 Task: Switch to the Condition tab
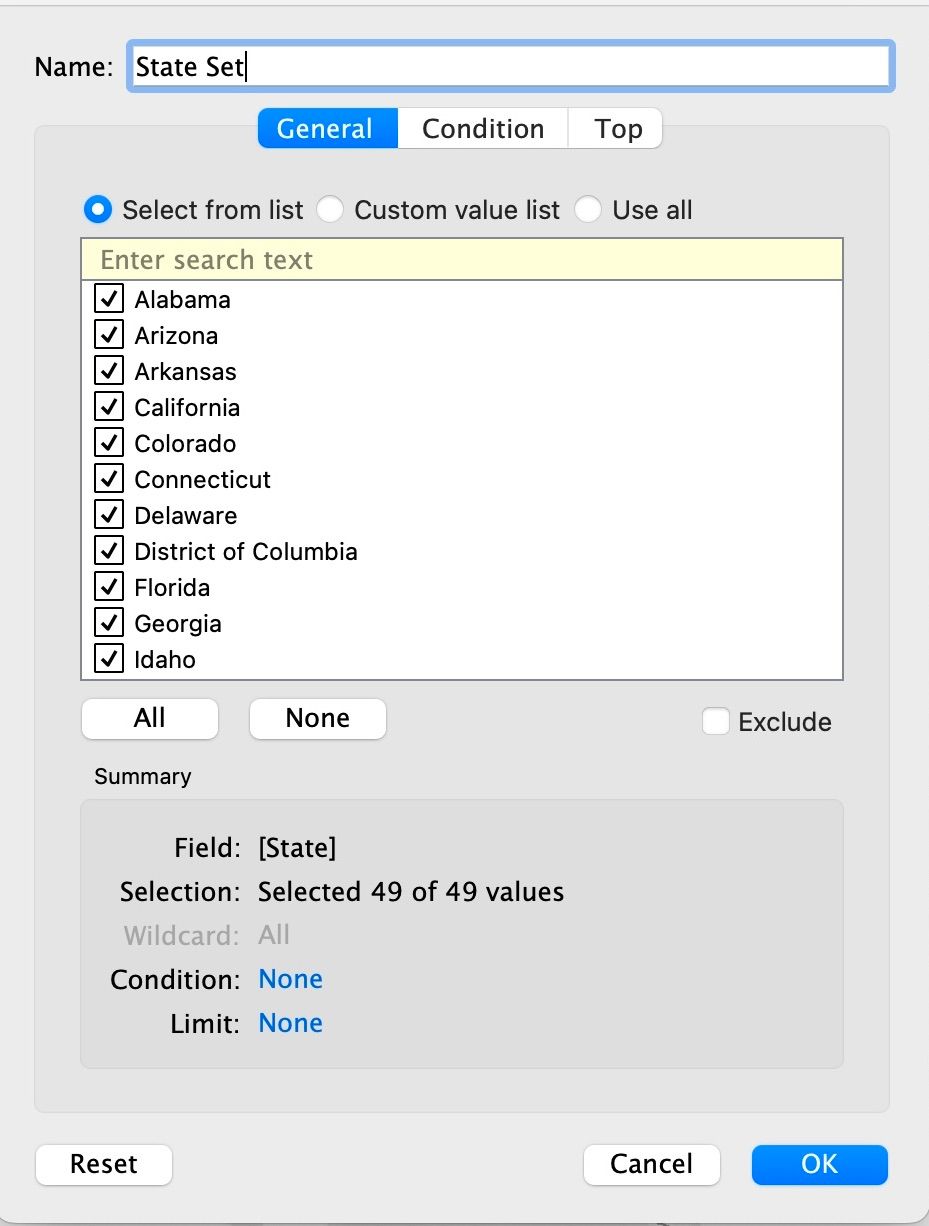coord(483,129)
